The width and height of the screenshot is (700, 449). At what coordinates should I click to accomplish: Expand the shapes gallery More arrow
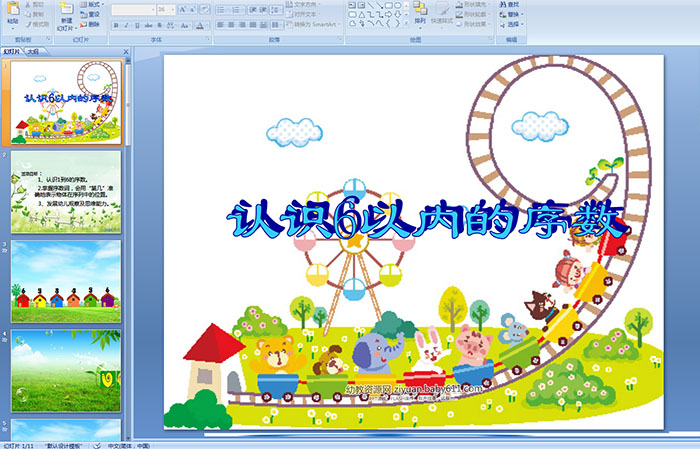point(406,24)
